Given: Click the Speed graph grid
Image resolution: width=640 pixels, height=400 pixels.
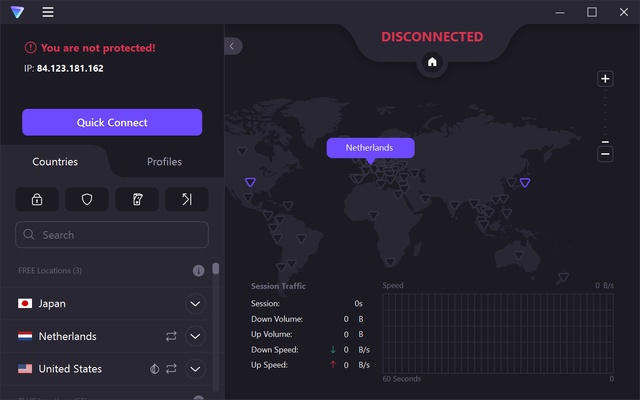Looking at the screenshot, I should tap(498, 333).
